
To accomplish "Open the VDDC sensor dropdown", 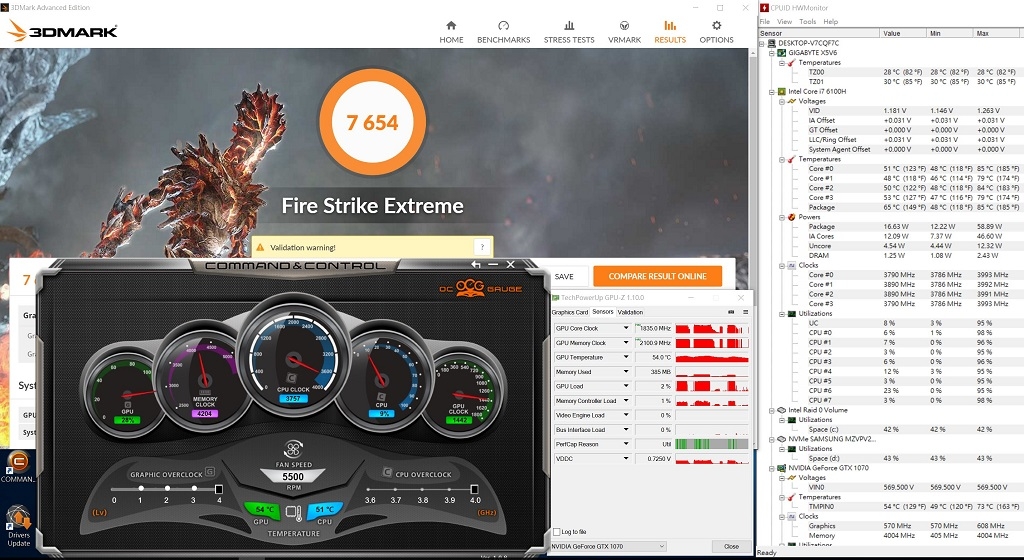I will click(626, 458).
